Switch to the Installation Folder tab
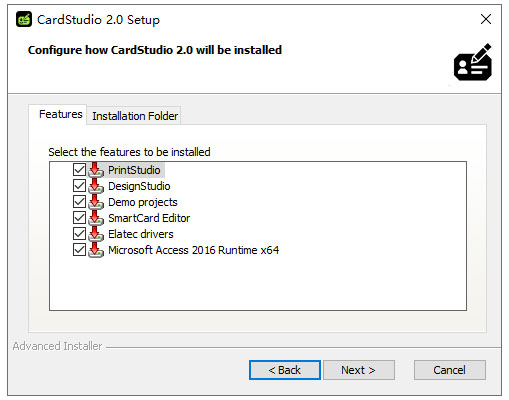 click(135, 116)
